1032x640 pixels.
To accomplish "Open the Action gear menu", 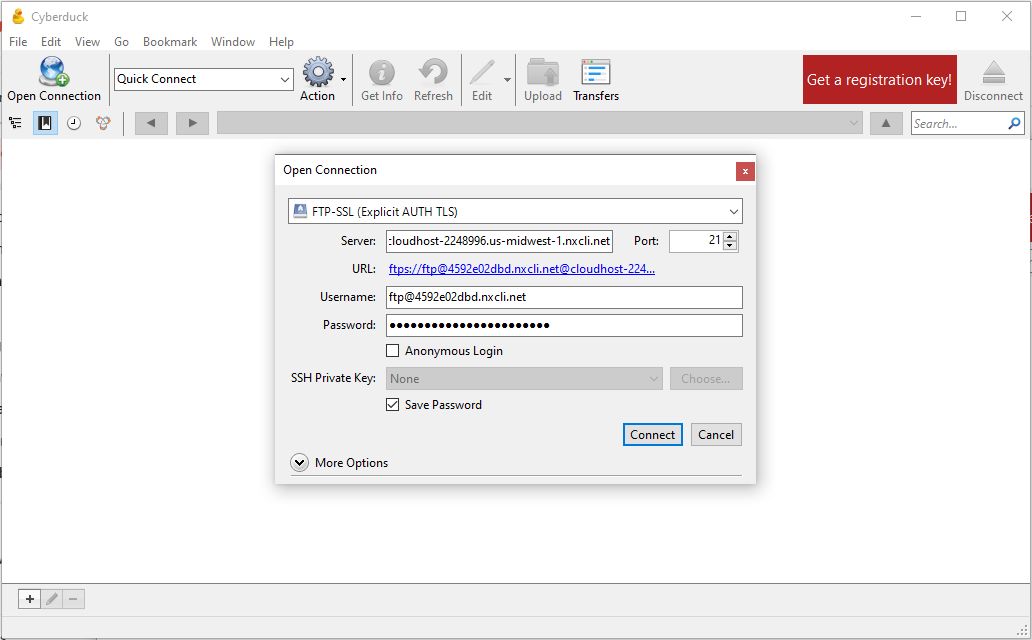I will tap(318, 72).
